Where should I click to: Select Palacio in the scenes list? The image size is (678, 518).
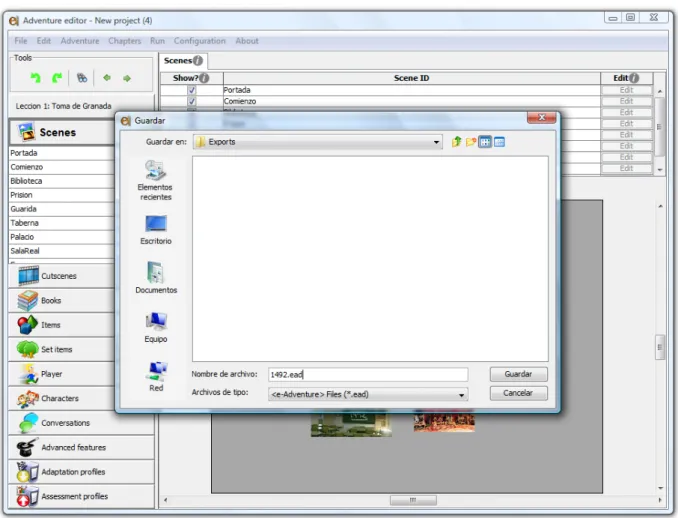61,237
